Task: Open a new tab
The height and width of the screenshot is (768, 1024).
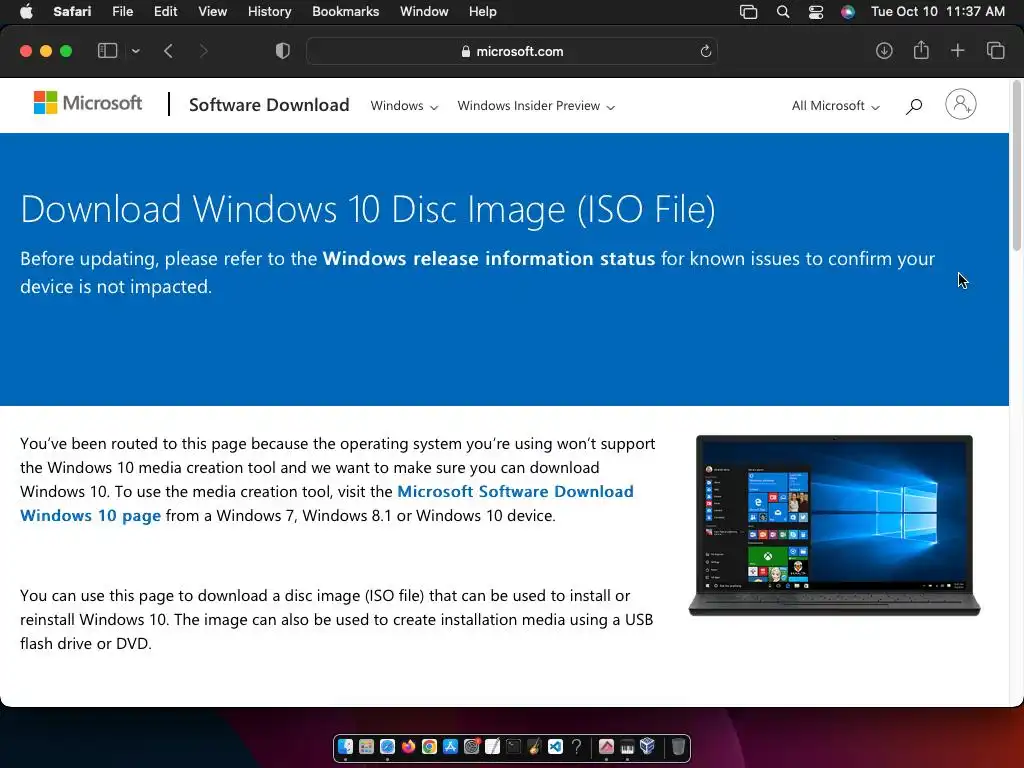Action: coord(957,50)
